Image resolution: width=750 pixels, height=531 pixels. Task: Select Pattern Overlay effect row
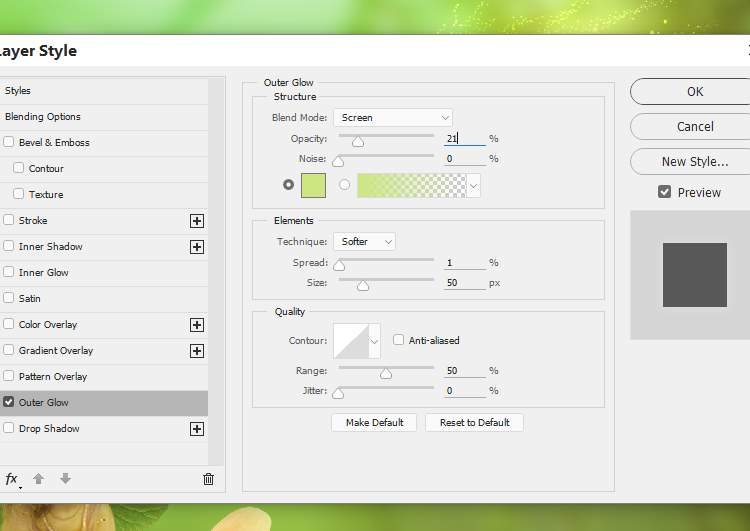pos(104,376)
